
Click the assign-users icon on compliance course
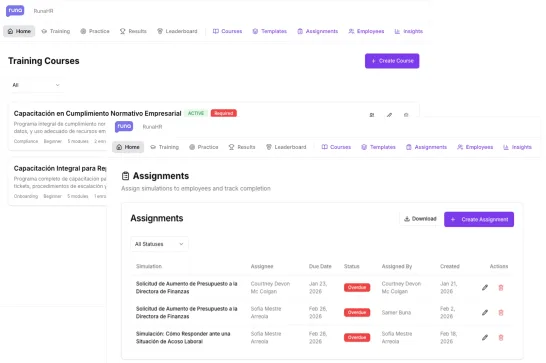[372, 115]
